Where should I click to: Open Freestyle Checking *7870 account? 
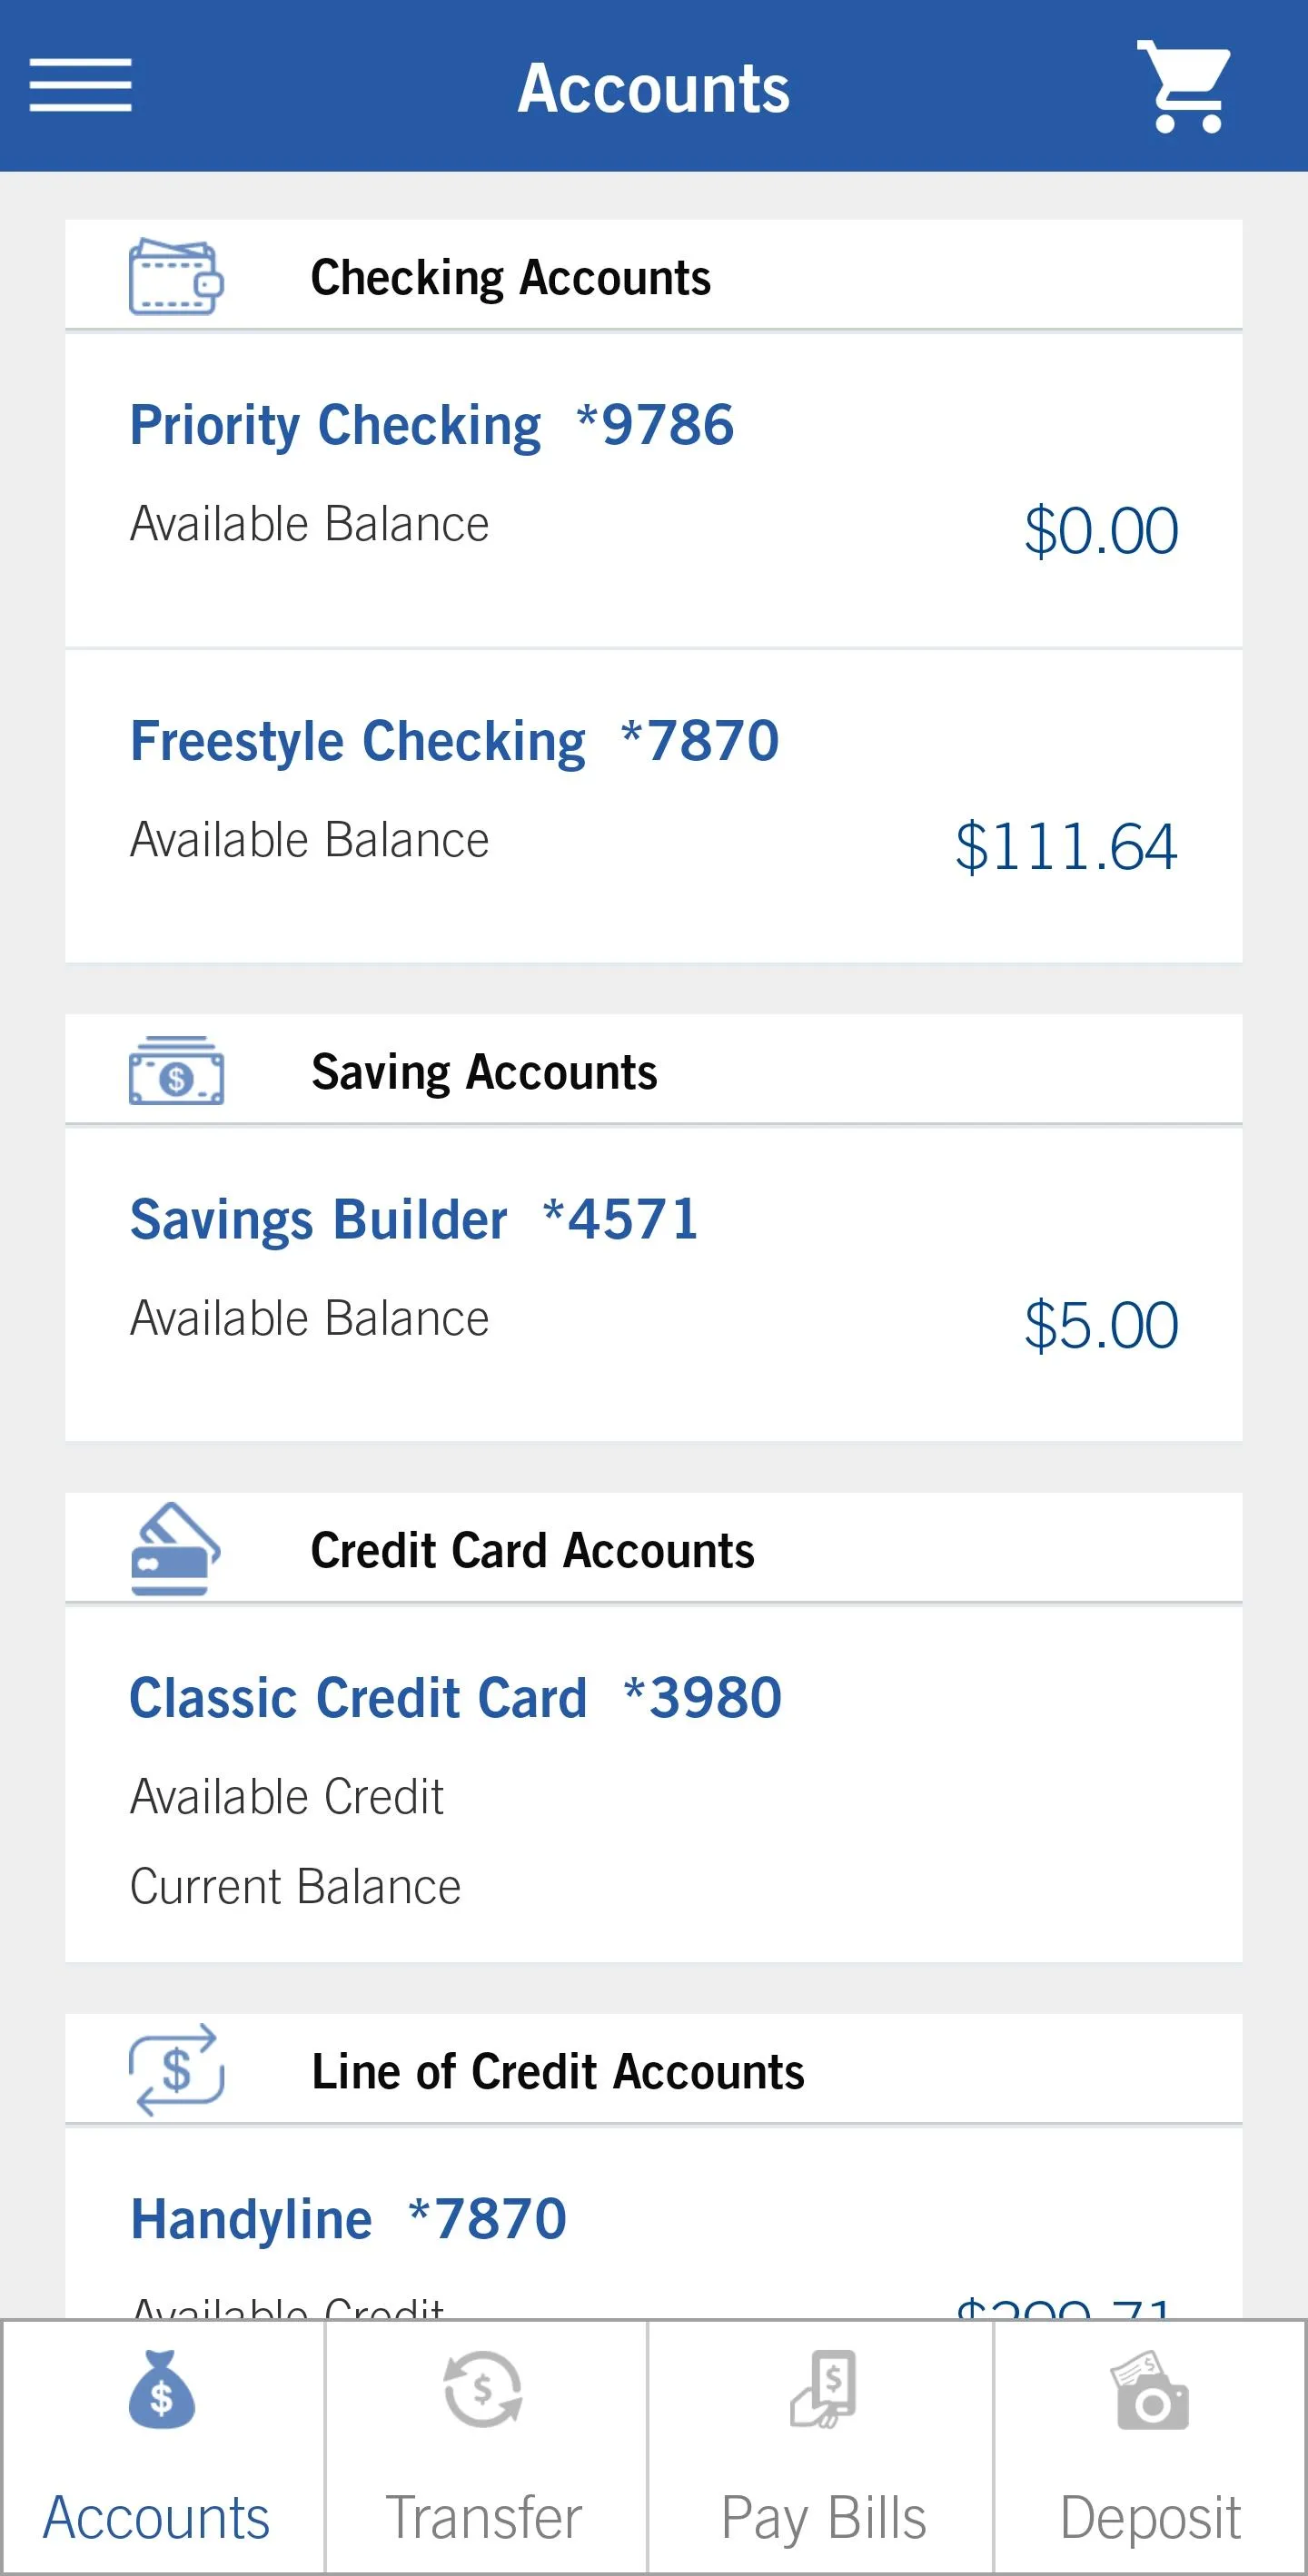pyautogui.click(x=654, y=806)
